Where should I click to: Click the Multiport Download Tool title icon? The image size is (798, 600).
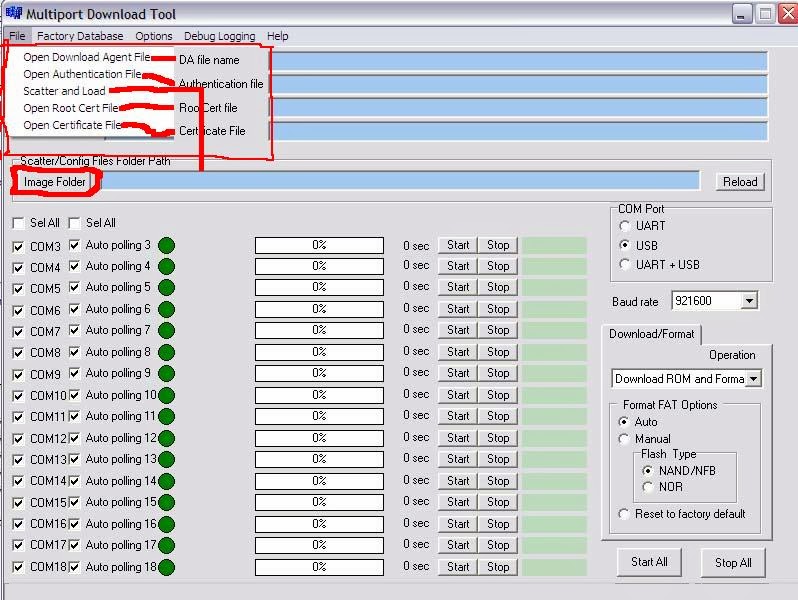pyautogui.click(x=14, y=13)
